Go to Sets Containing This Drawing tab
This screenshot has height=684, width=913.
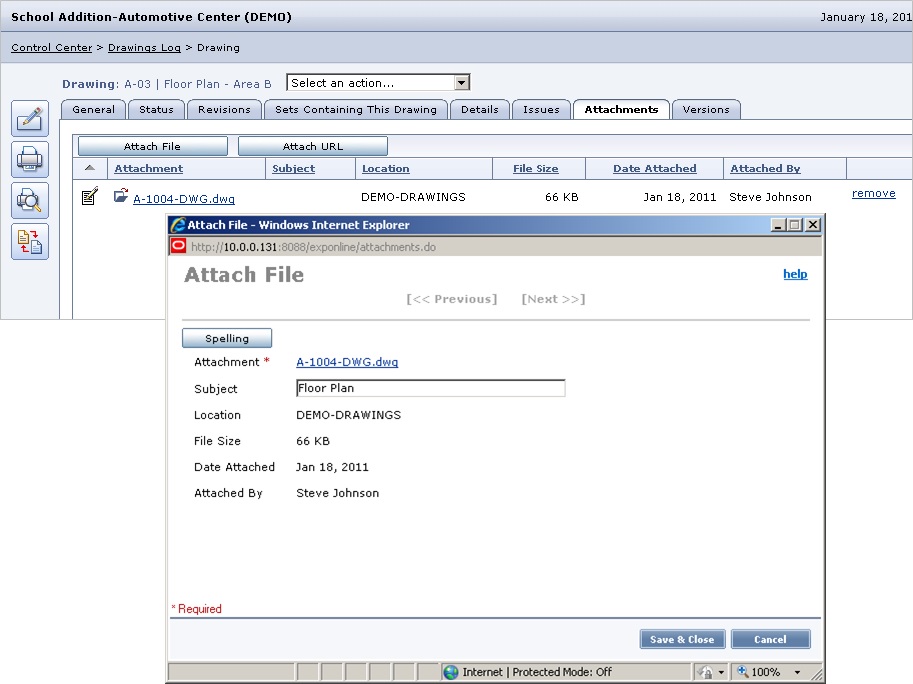(x=356, y=110)
